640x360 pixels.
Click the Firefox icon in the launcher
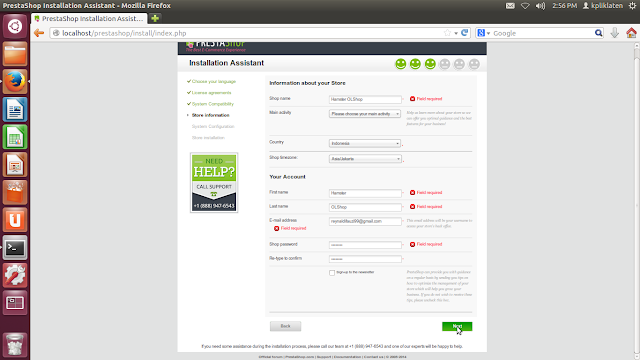coord(15,82)
